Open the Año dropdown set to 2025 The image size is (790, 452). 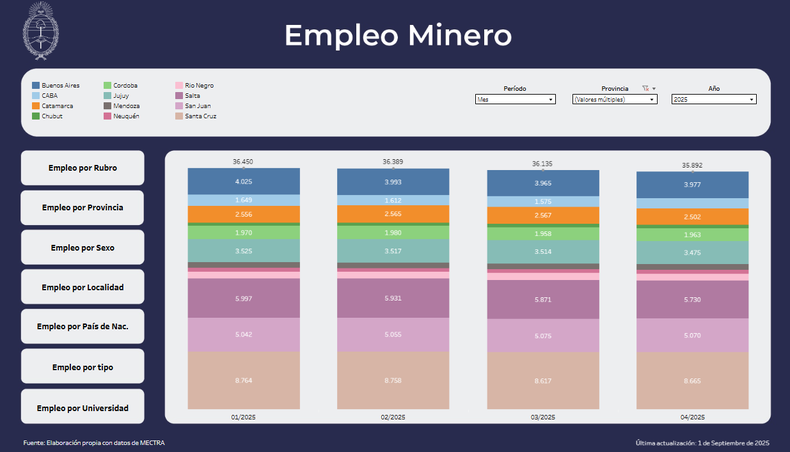point(713,100)
